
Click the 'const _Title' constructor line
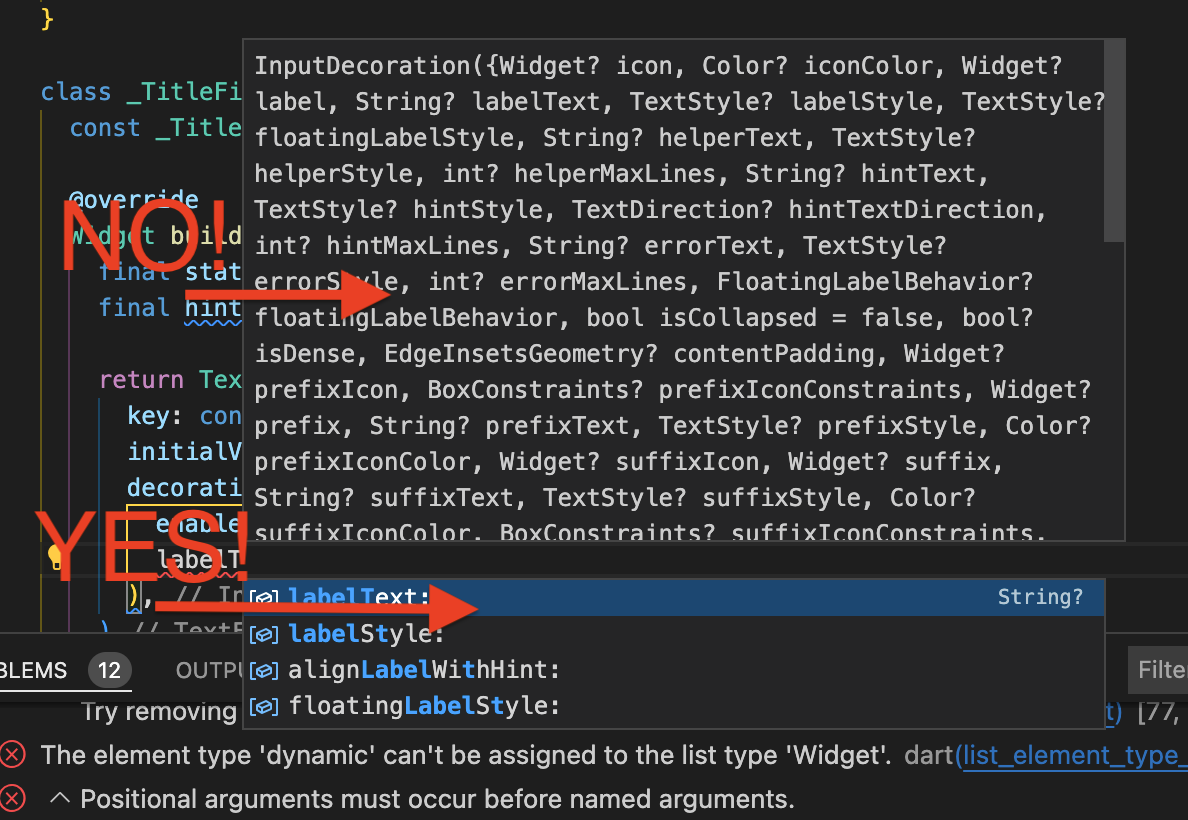point(155,127)
